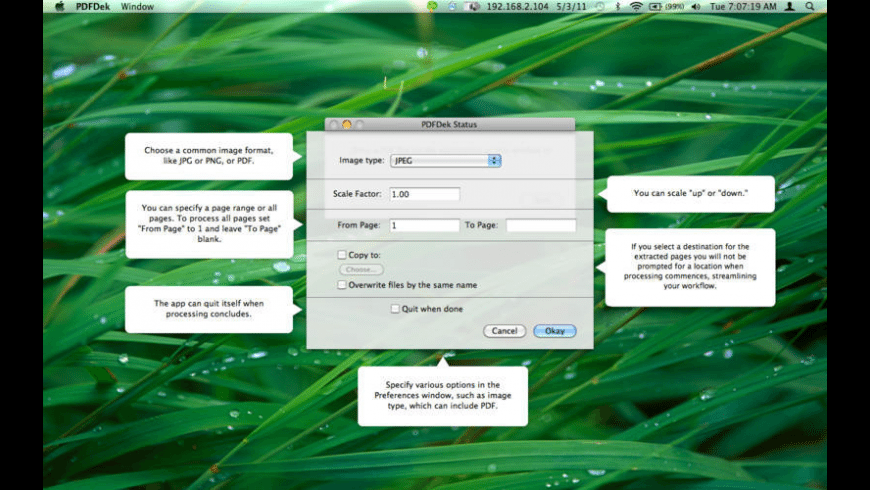Check Overwrite files by the same name
Image resolution: width=870 pixels, height=490 pixels.
pyautogui.click(x=342, y=285)
